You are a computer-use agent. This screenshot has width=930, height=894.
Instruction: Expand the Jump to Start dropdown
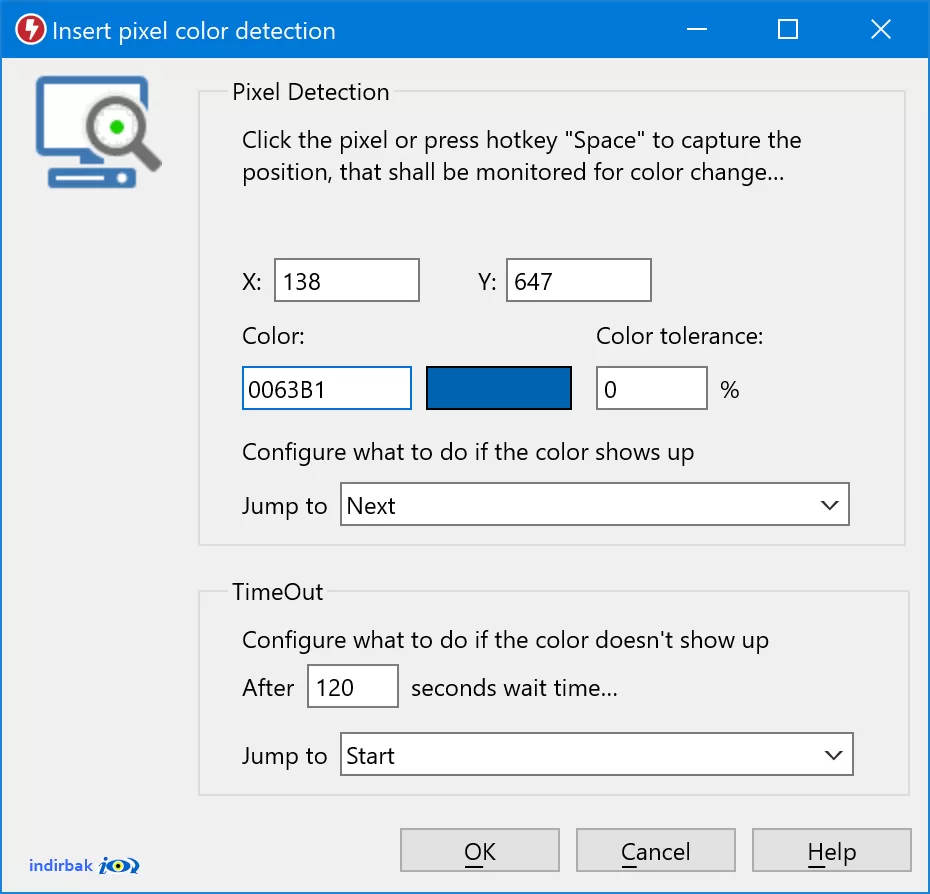point(596,754)
